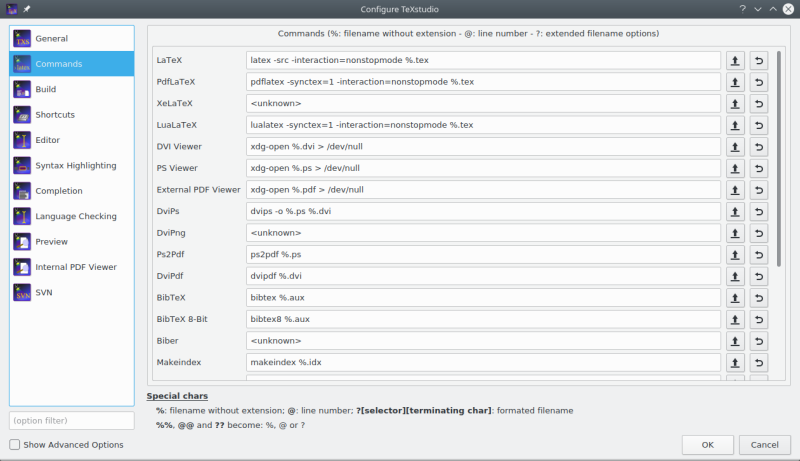Image resolution: width=800 pixels, height=461 pixels.
Task: Reset the External PDF Viewer command
Action: point(759,190)
